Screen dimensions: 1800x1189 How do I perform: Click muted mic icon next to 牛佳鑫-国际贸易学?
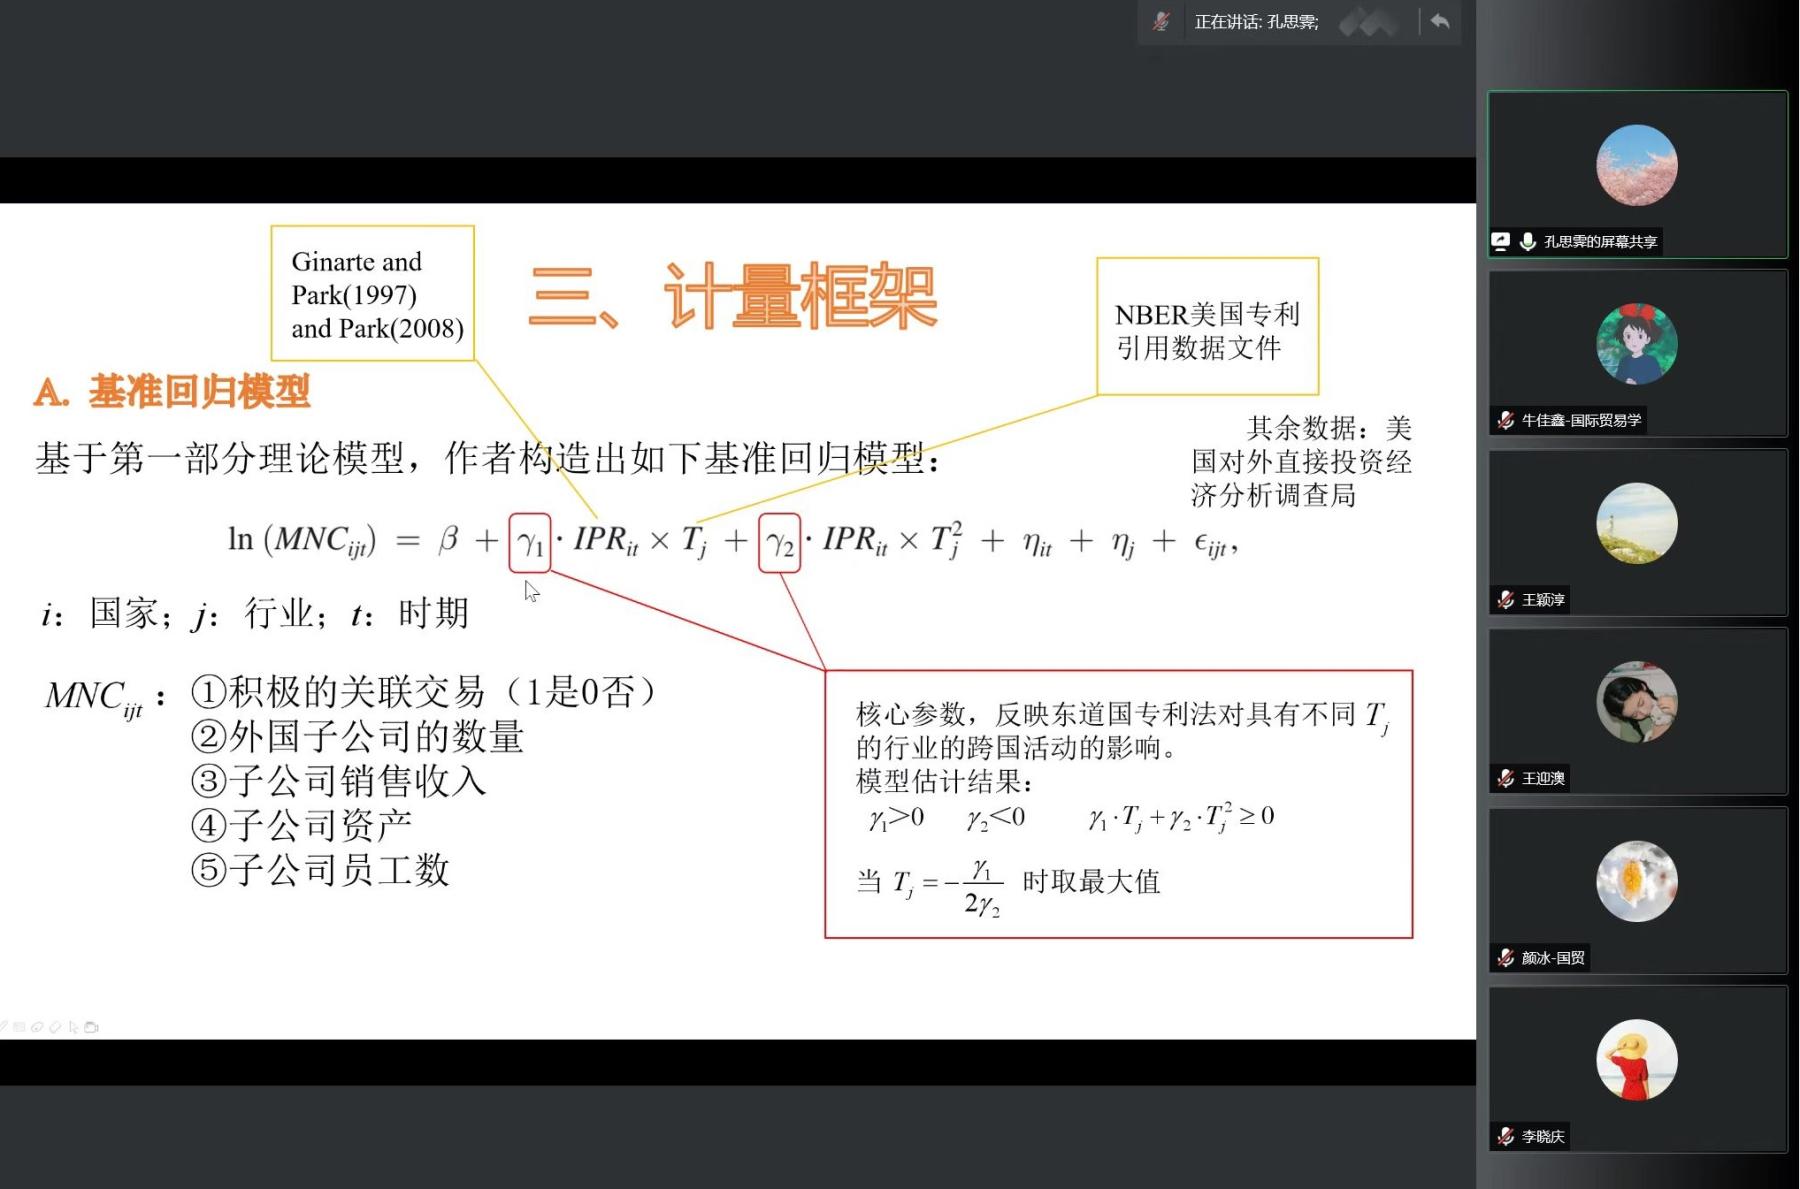(x=1506, y=420)
